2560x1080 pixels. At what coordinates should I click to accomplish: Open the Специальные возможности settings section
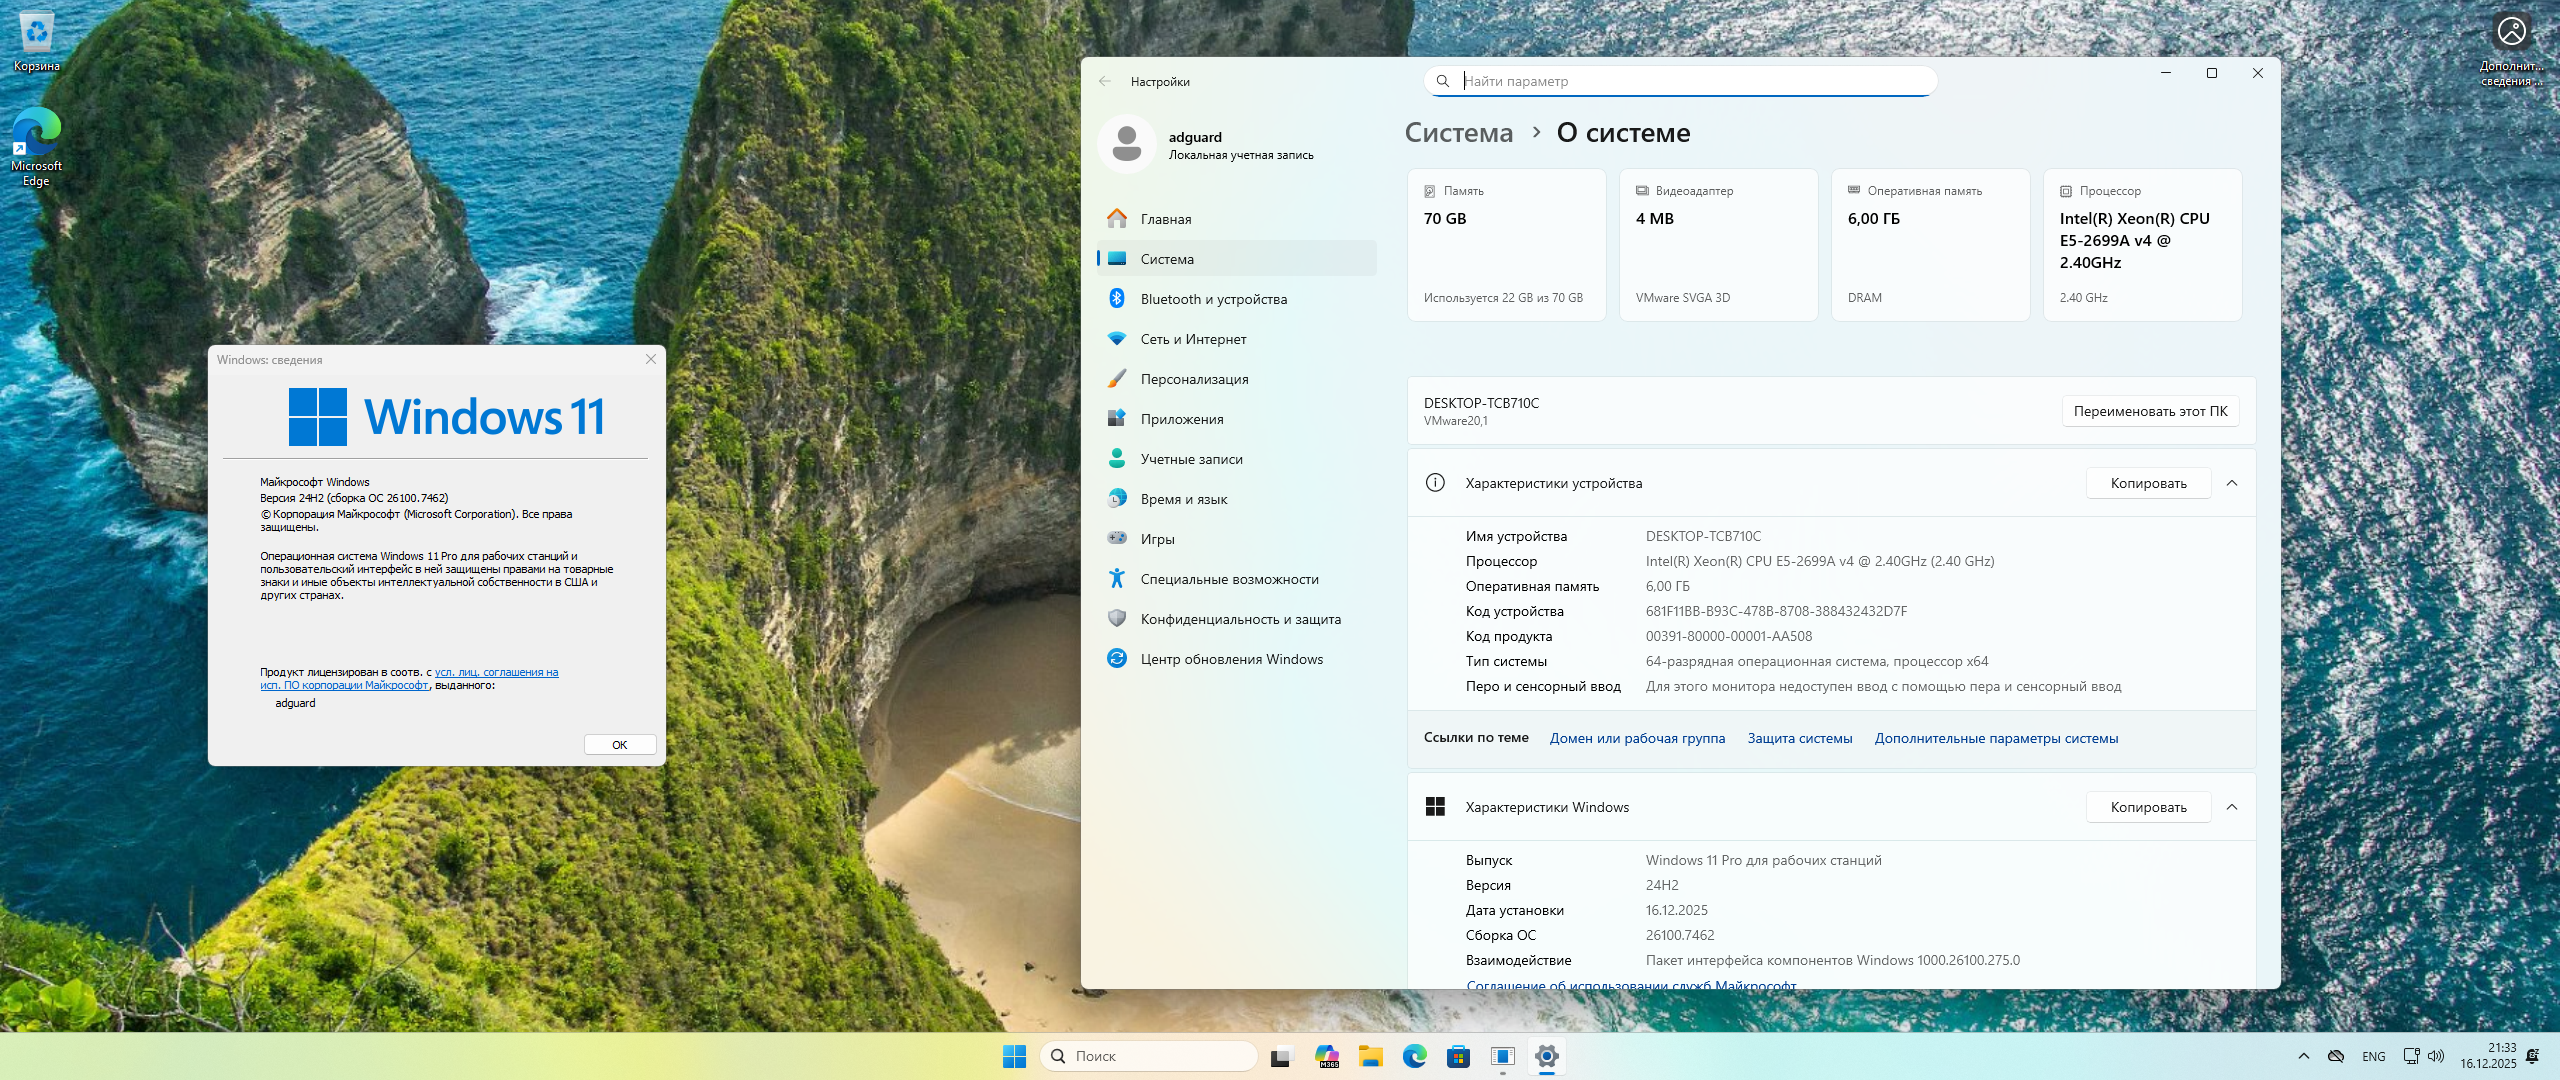1229,579
